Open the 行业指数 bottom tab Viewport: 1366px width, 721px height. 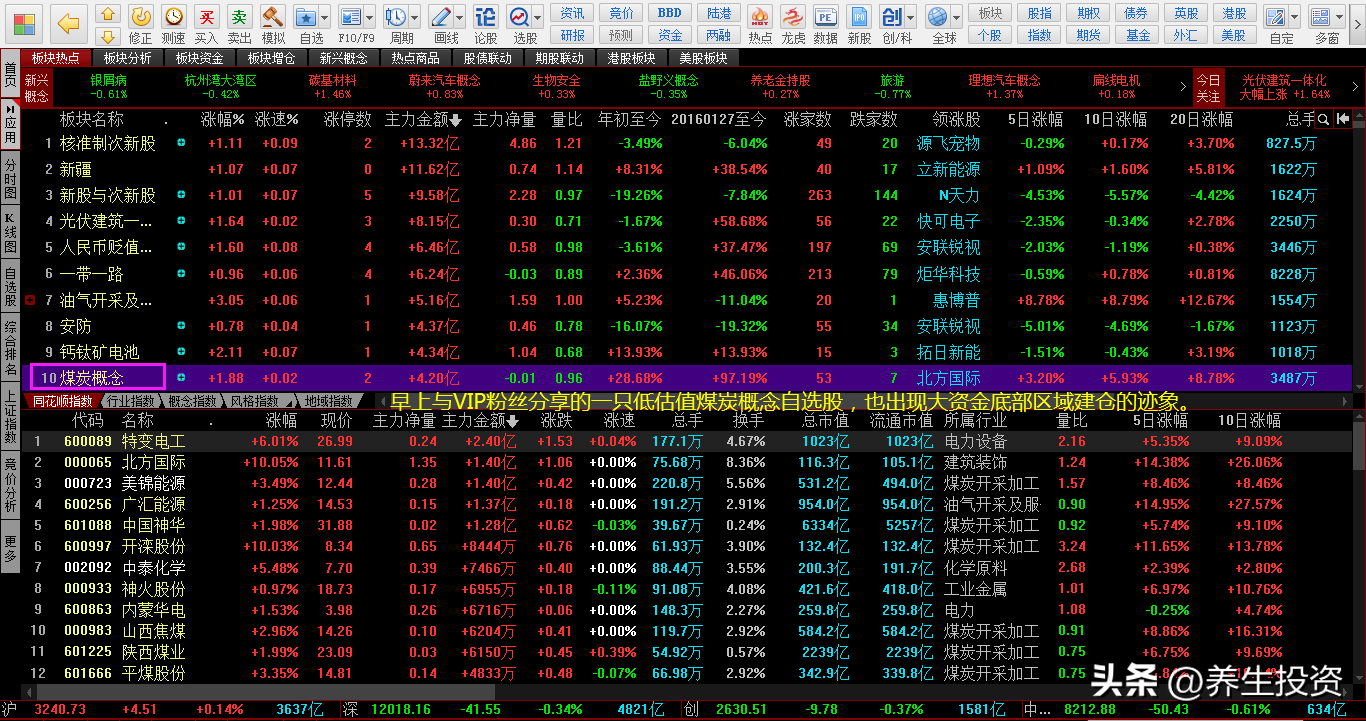point(131,401)
